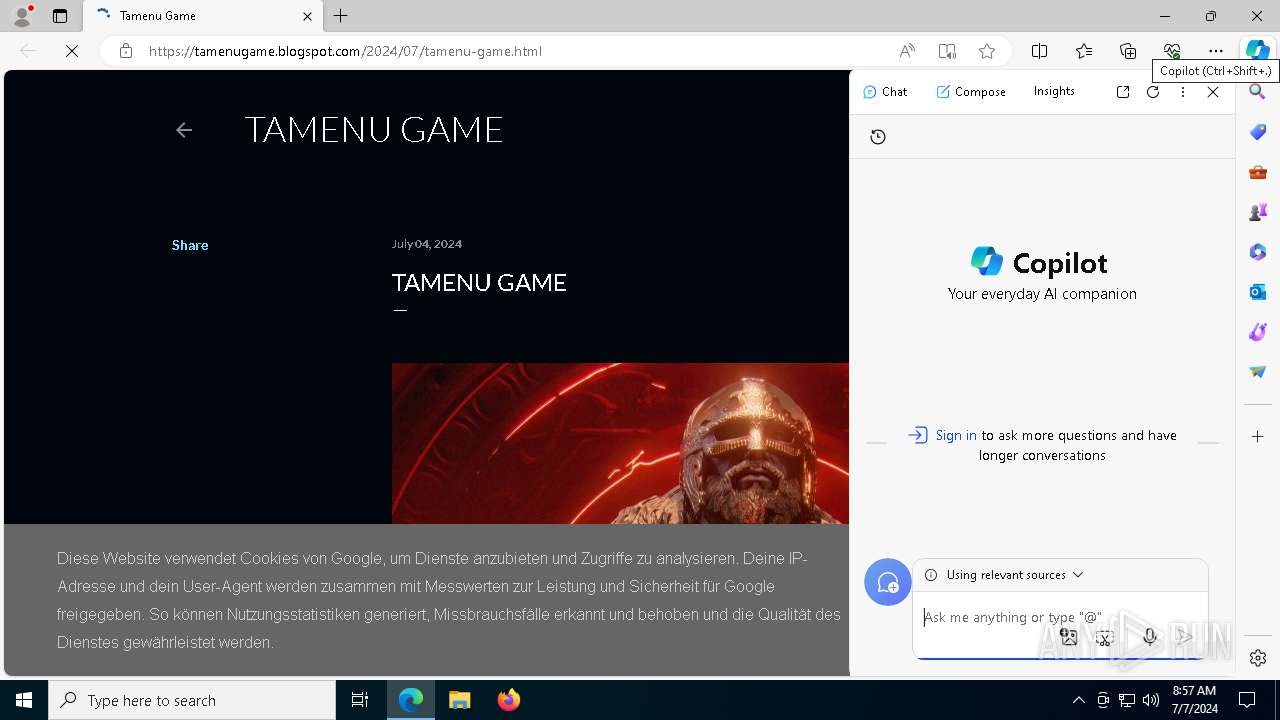Image resolution: width=1280 pixels, height=720 pixels.
Task: Click the July 04, 2024 date
Action: (427, 244)
